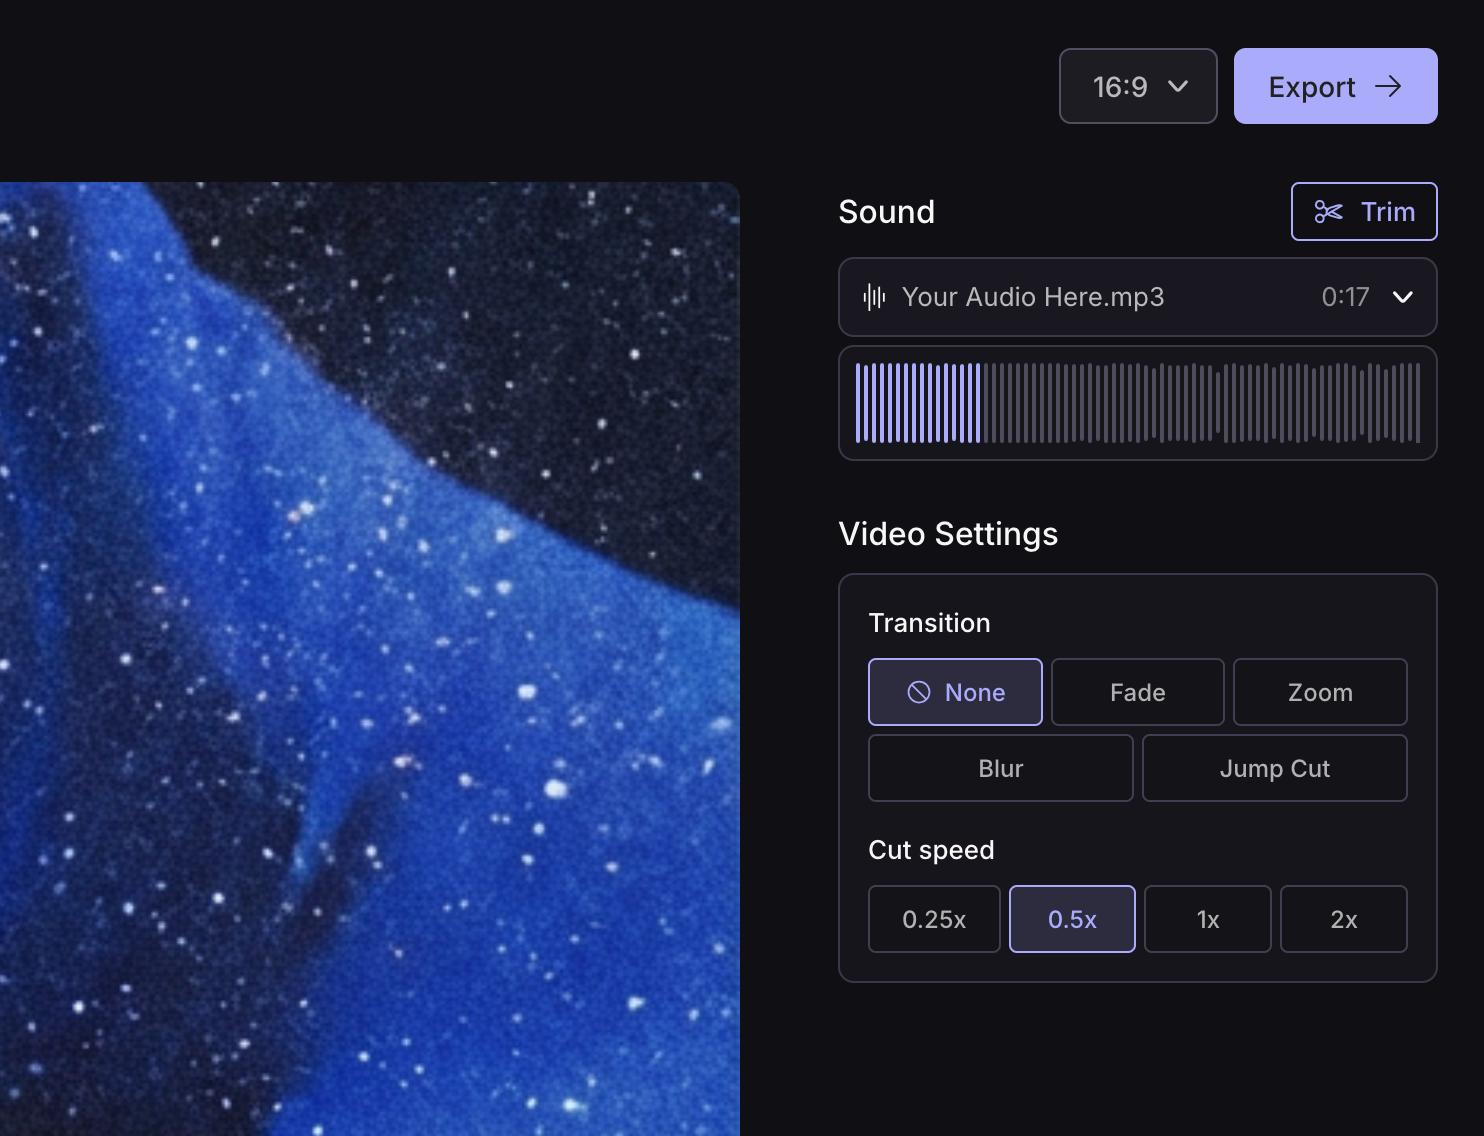1484x1136 pixels.
Task: Set cut speed to 2x
Action: (x=1344, y=919)
